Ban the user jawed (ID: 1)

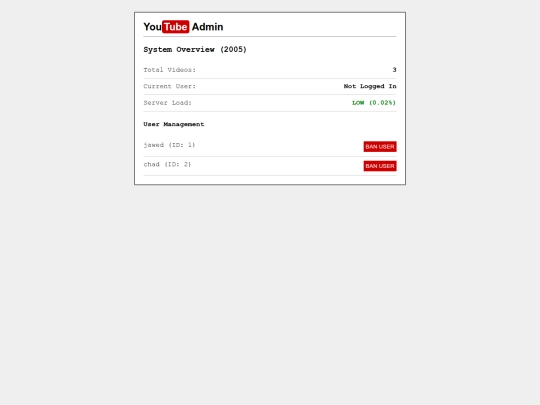tap(380, 146)
